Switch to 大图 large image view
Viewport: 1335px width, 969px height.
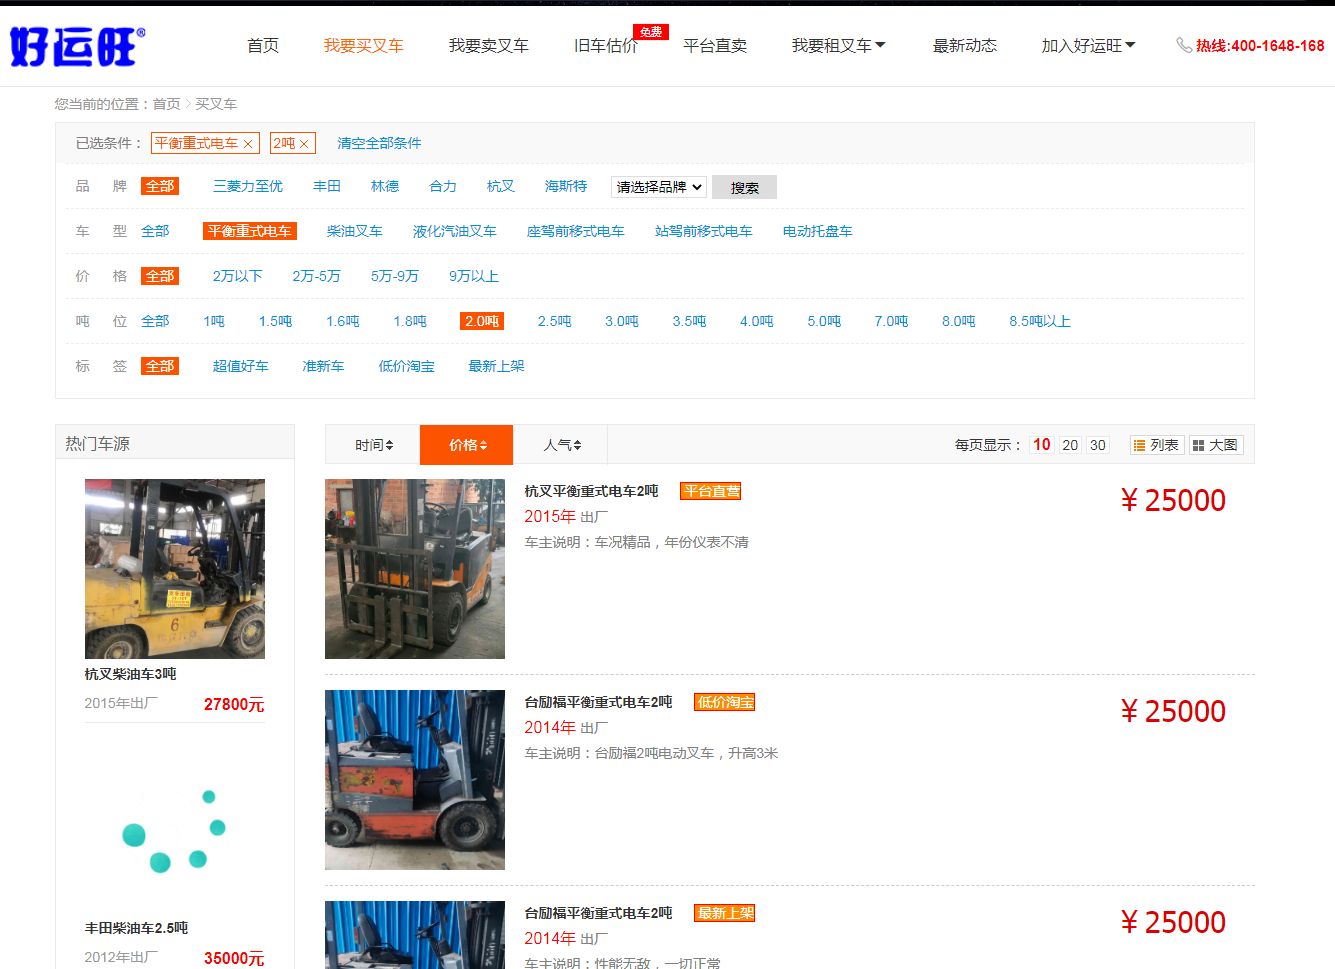1215,445
